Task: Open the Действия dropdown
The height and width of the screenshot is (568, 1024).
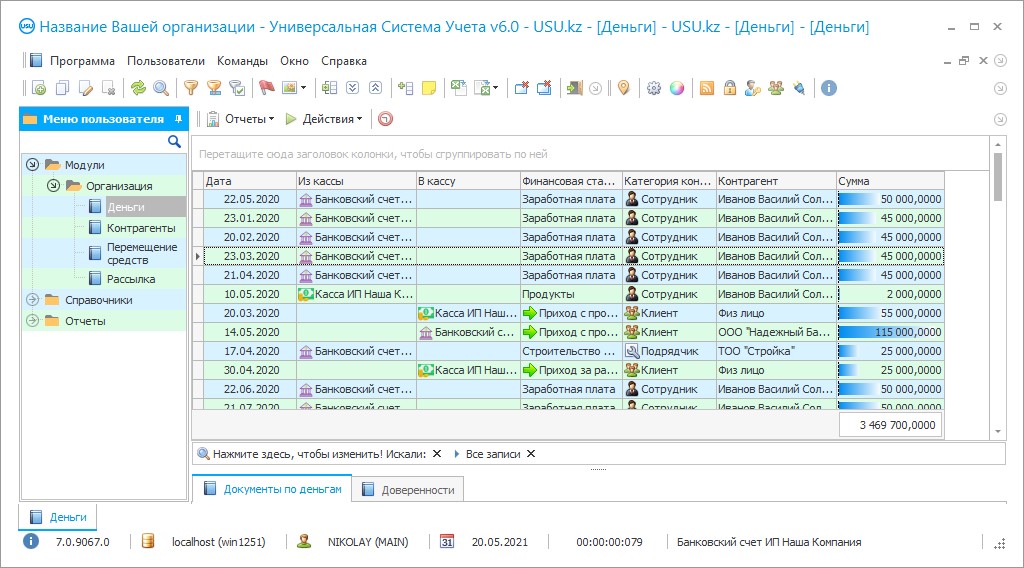Action: 324,119
